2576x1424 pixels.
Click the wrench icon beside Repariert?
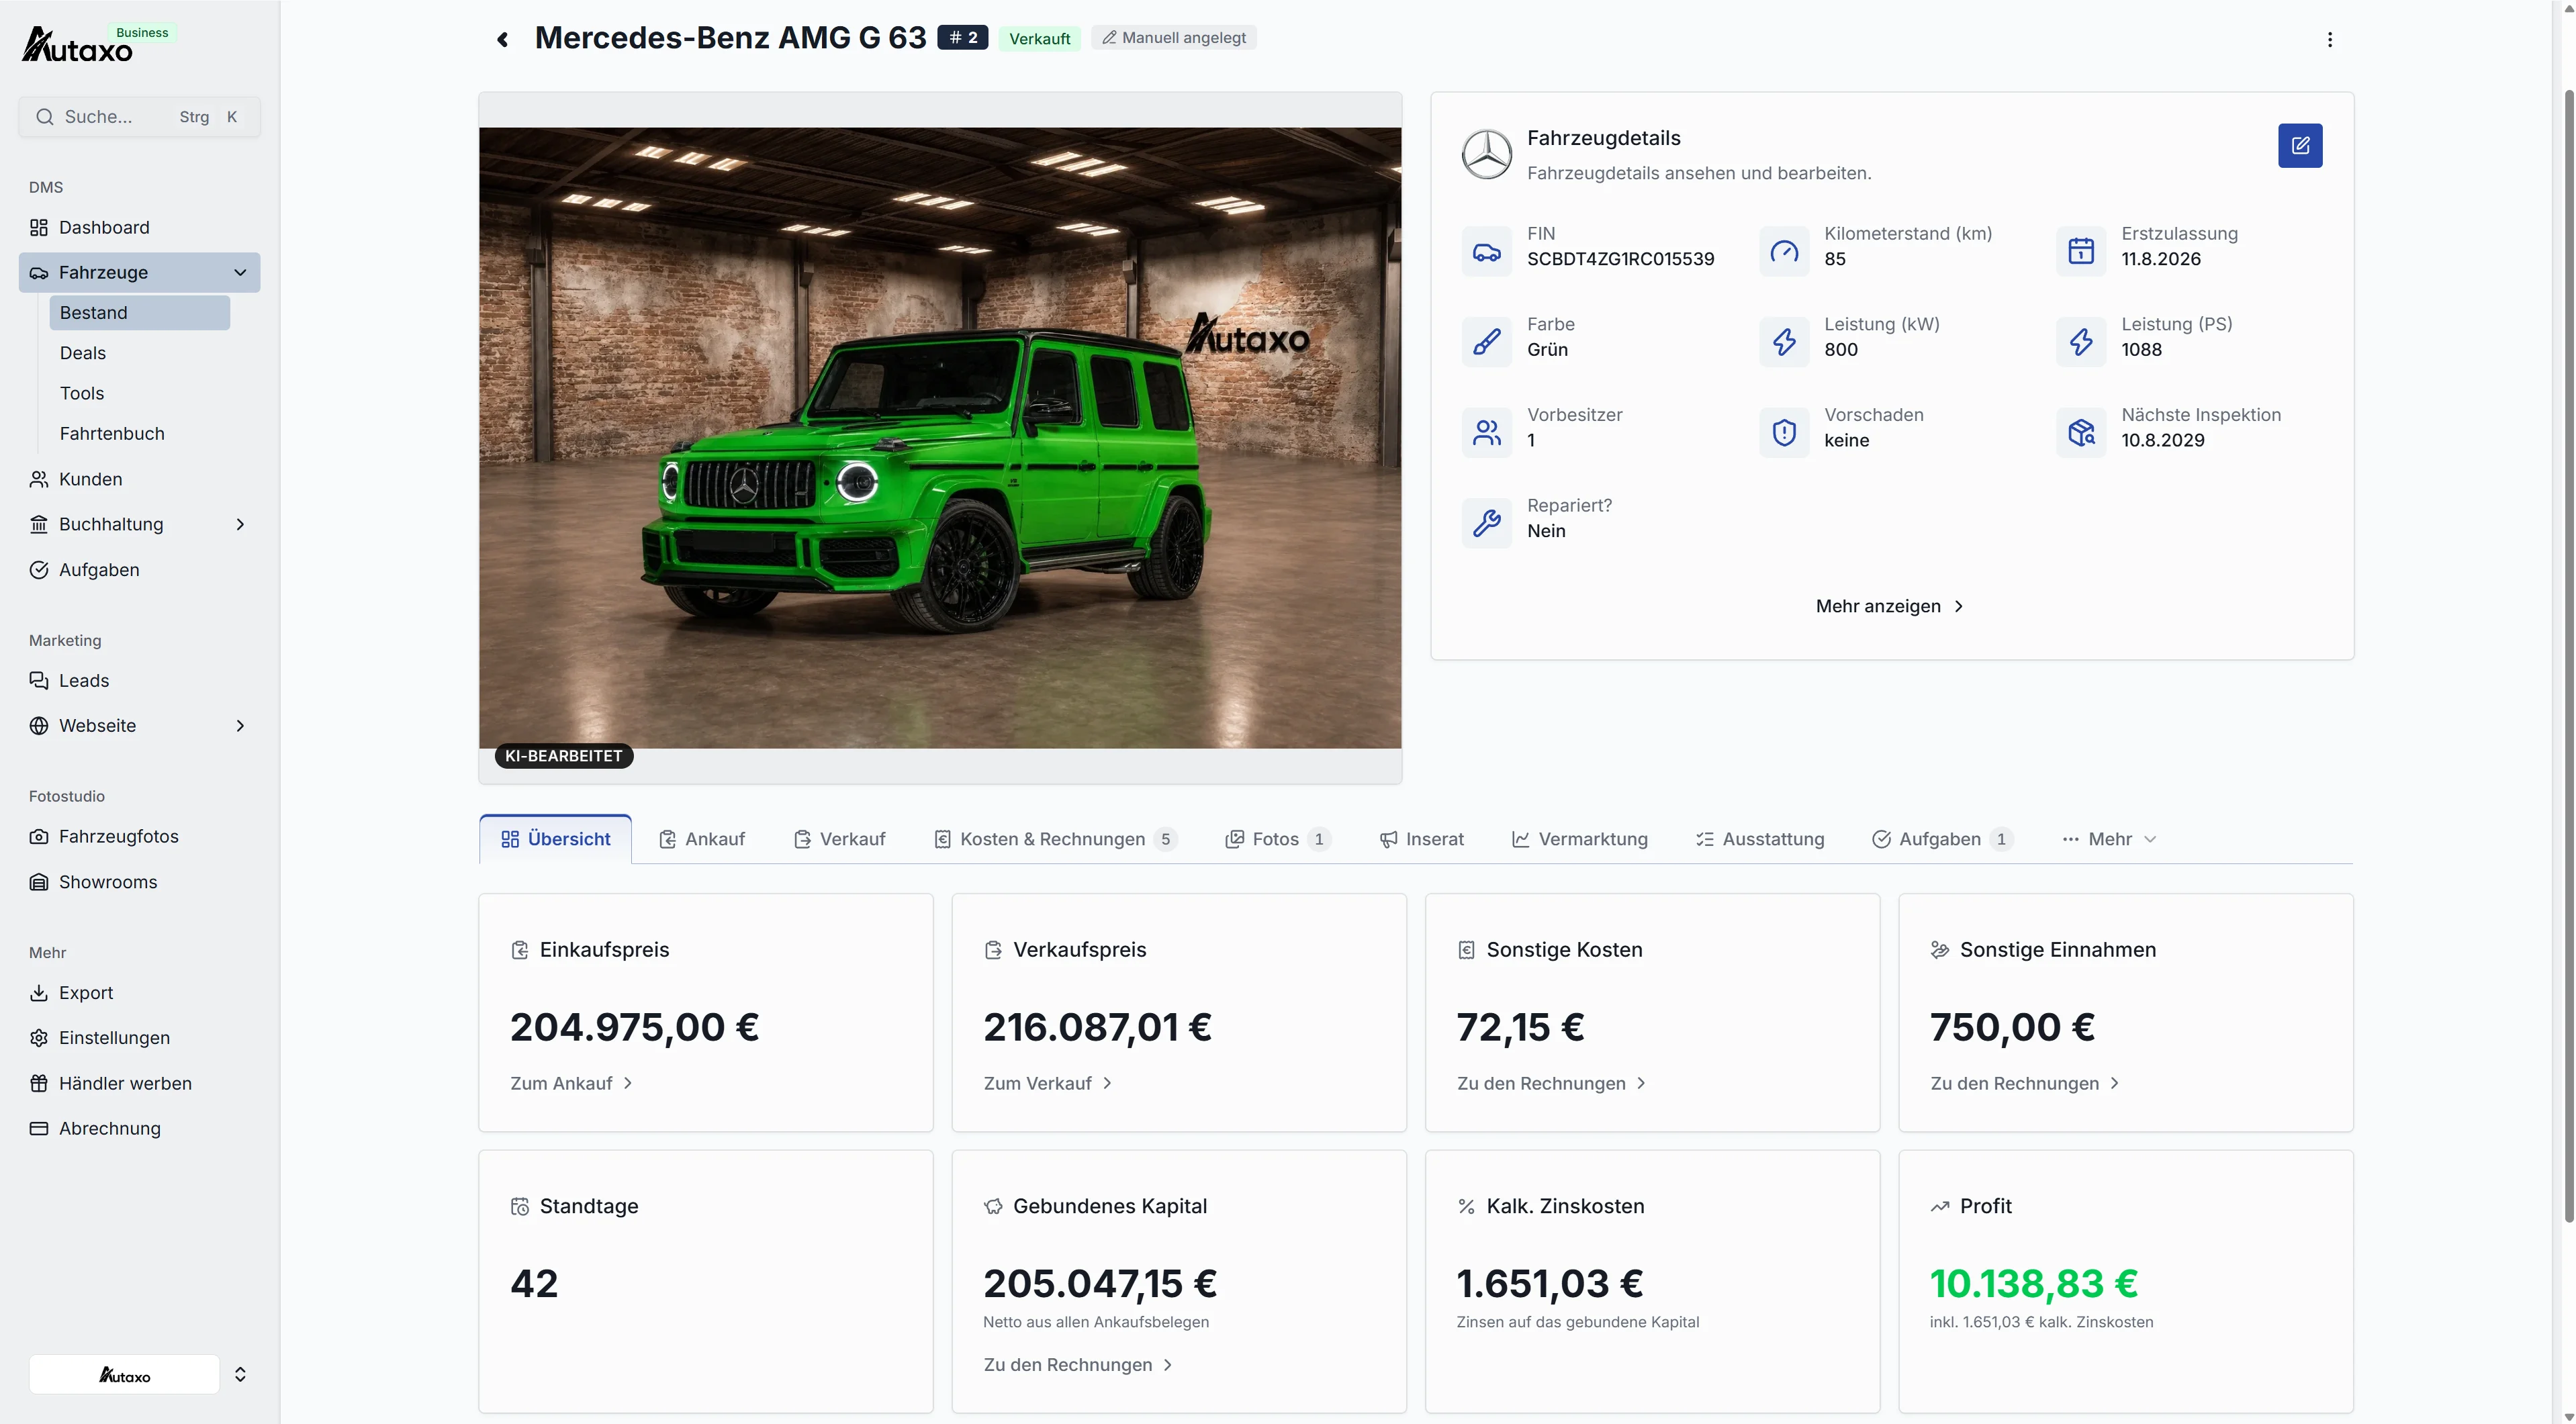click(x=1487, y=523)
